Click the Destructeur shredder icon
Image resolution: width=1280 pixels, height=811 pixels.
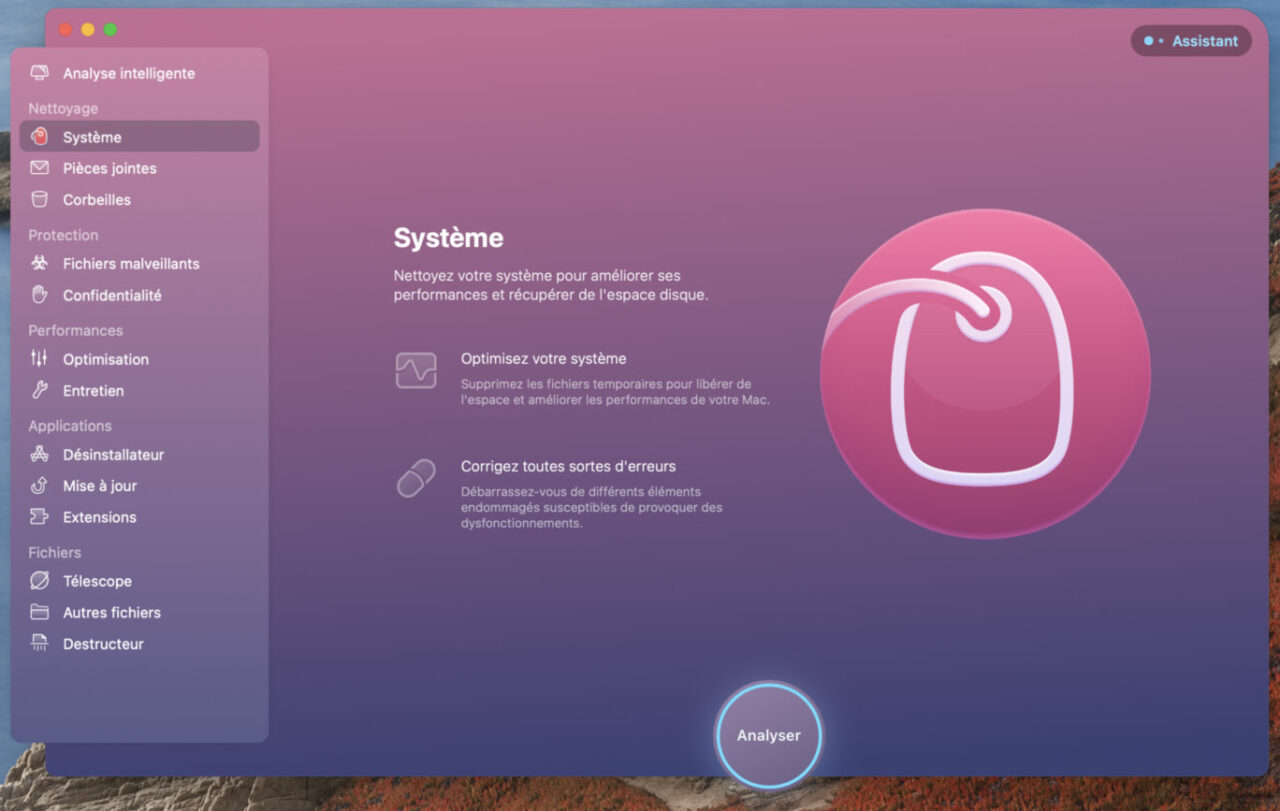click(x=41, y=643)
